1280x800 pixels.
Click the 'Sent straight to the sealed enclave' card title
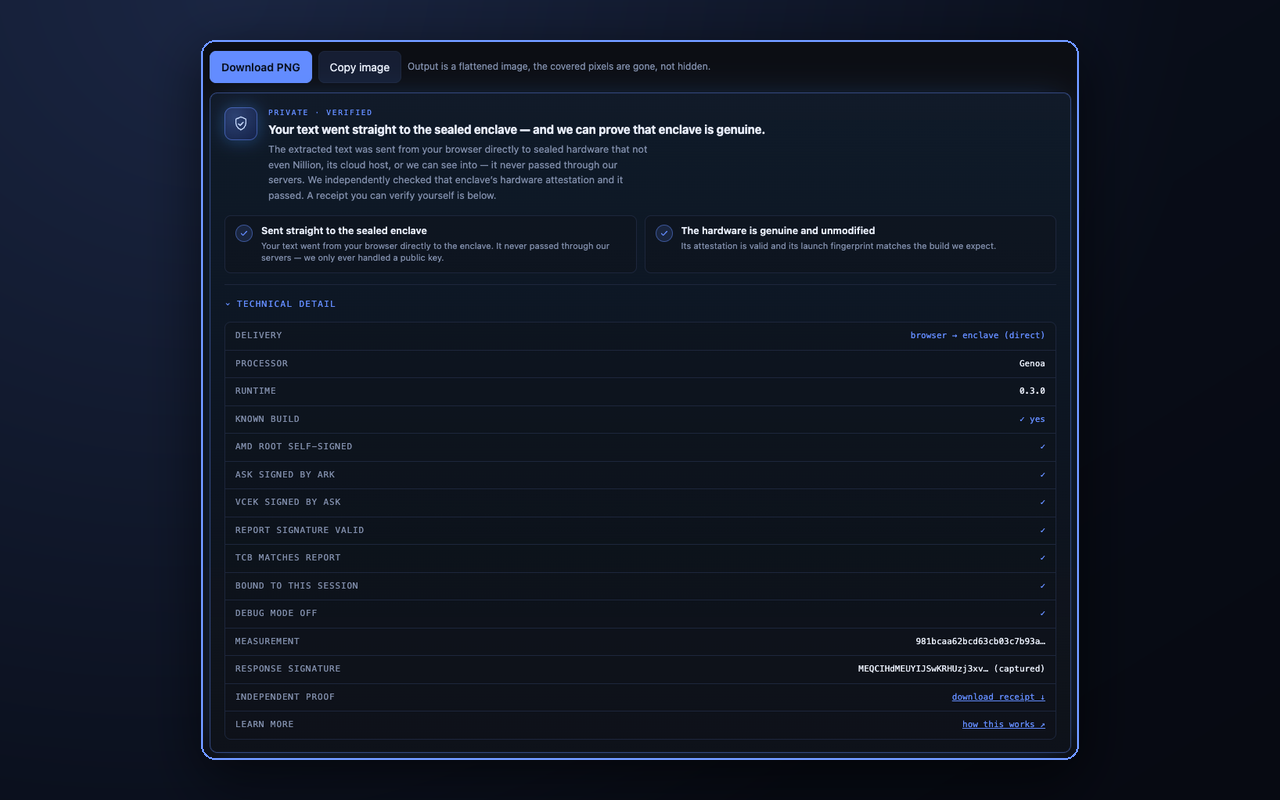click(344, 231)
